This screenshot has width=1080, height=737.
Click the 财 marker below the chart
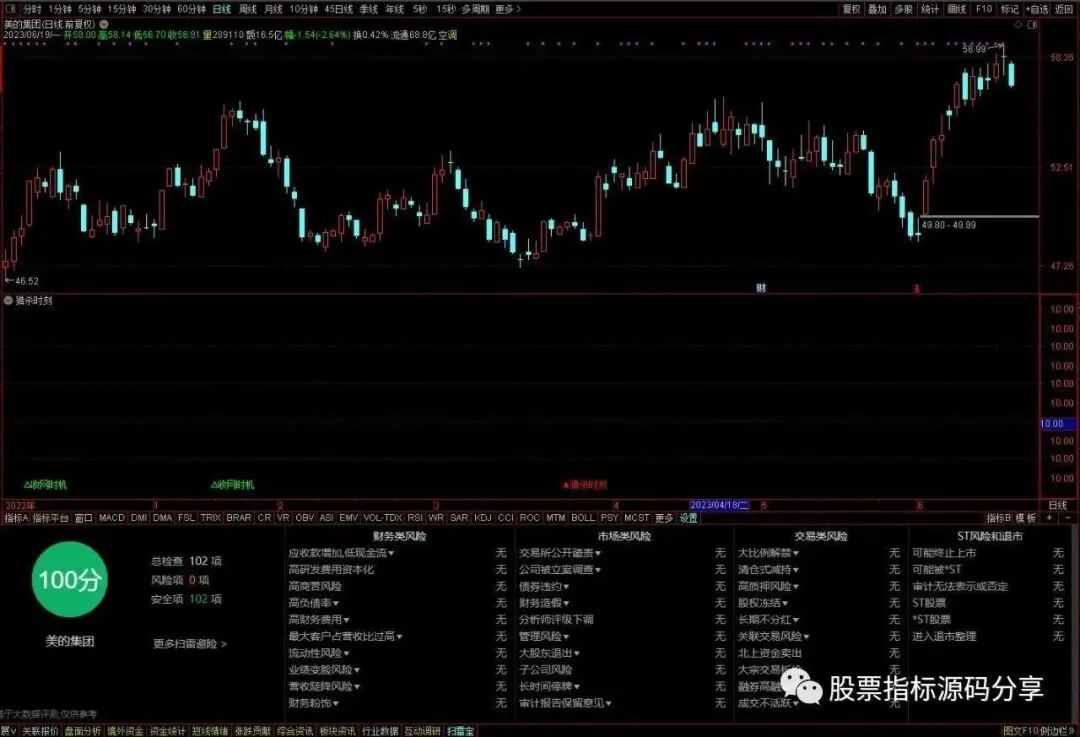point(761,288)
